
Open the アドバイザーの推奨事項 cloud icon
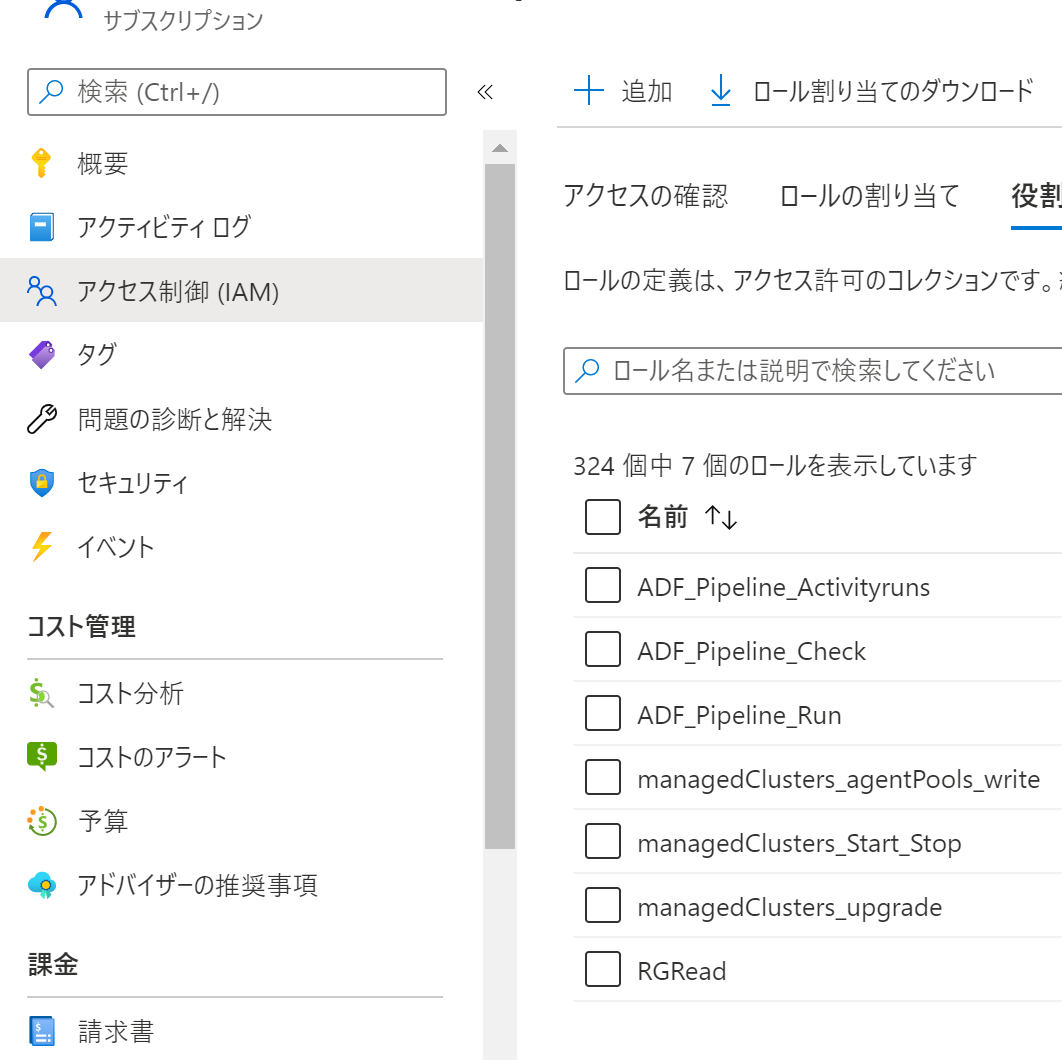(42, 885)
